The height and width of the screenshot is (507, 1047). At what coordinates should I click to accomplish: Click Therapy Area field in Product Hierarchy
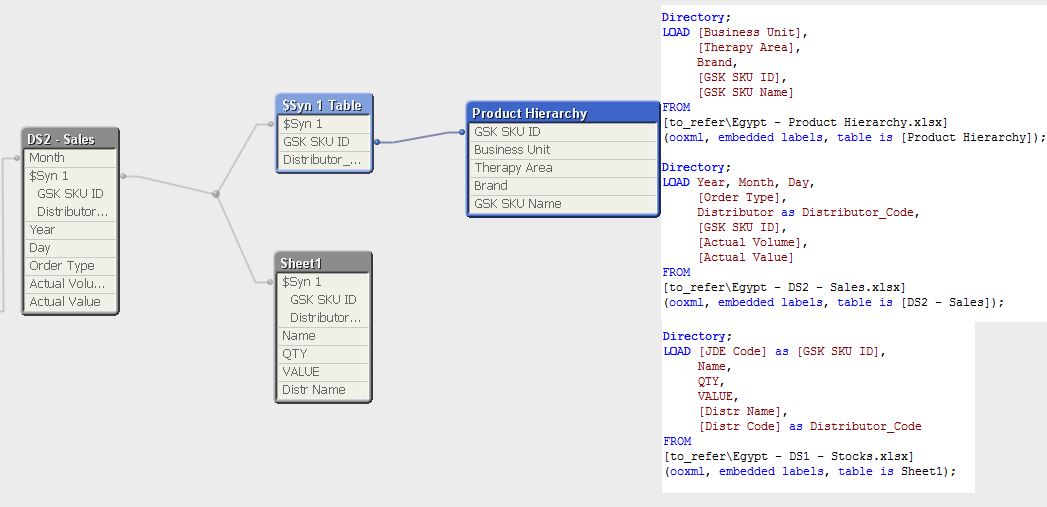point(513,168)
